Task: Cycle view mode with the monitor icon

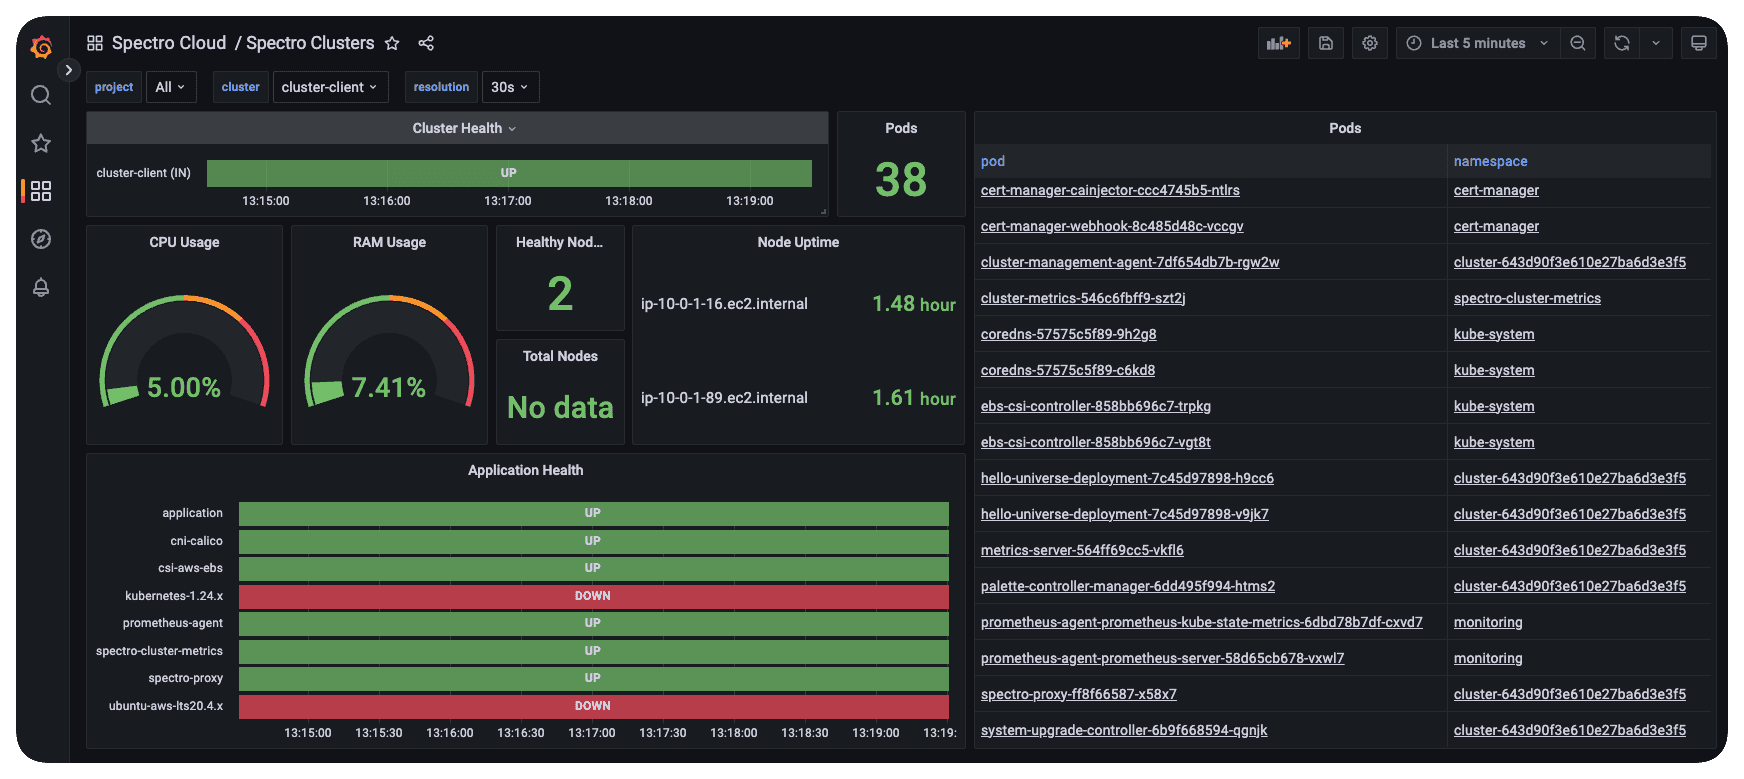Action: point(1699,43)
